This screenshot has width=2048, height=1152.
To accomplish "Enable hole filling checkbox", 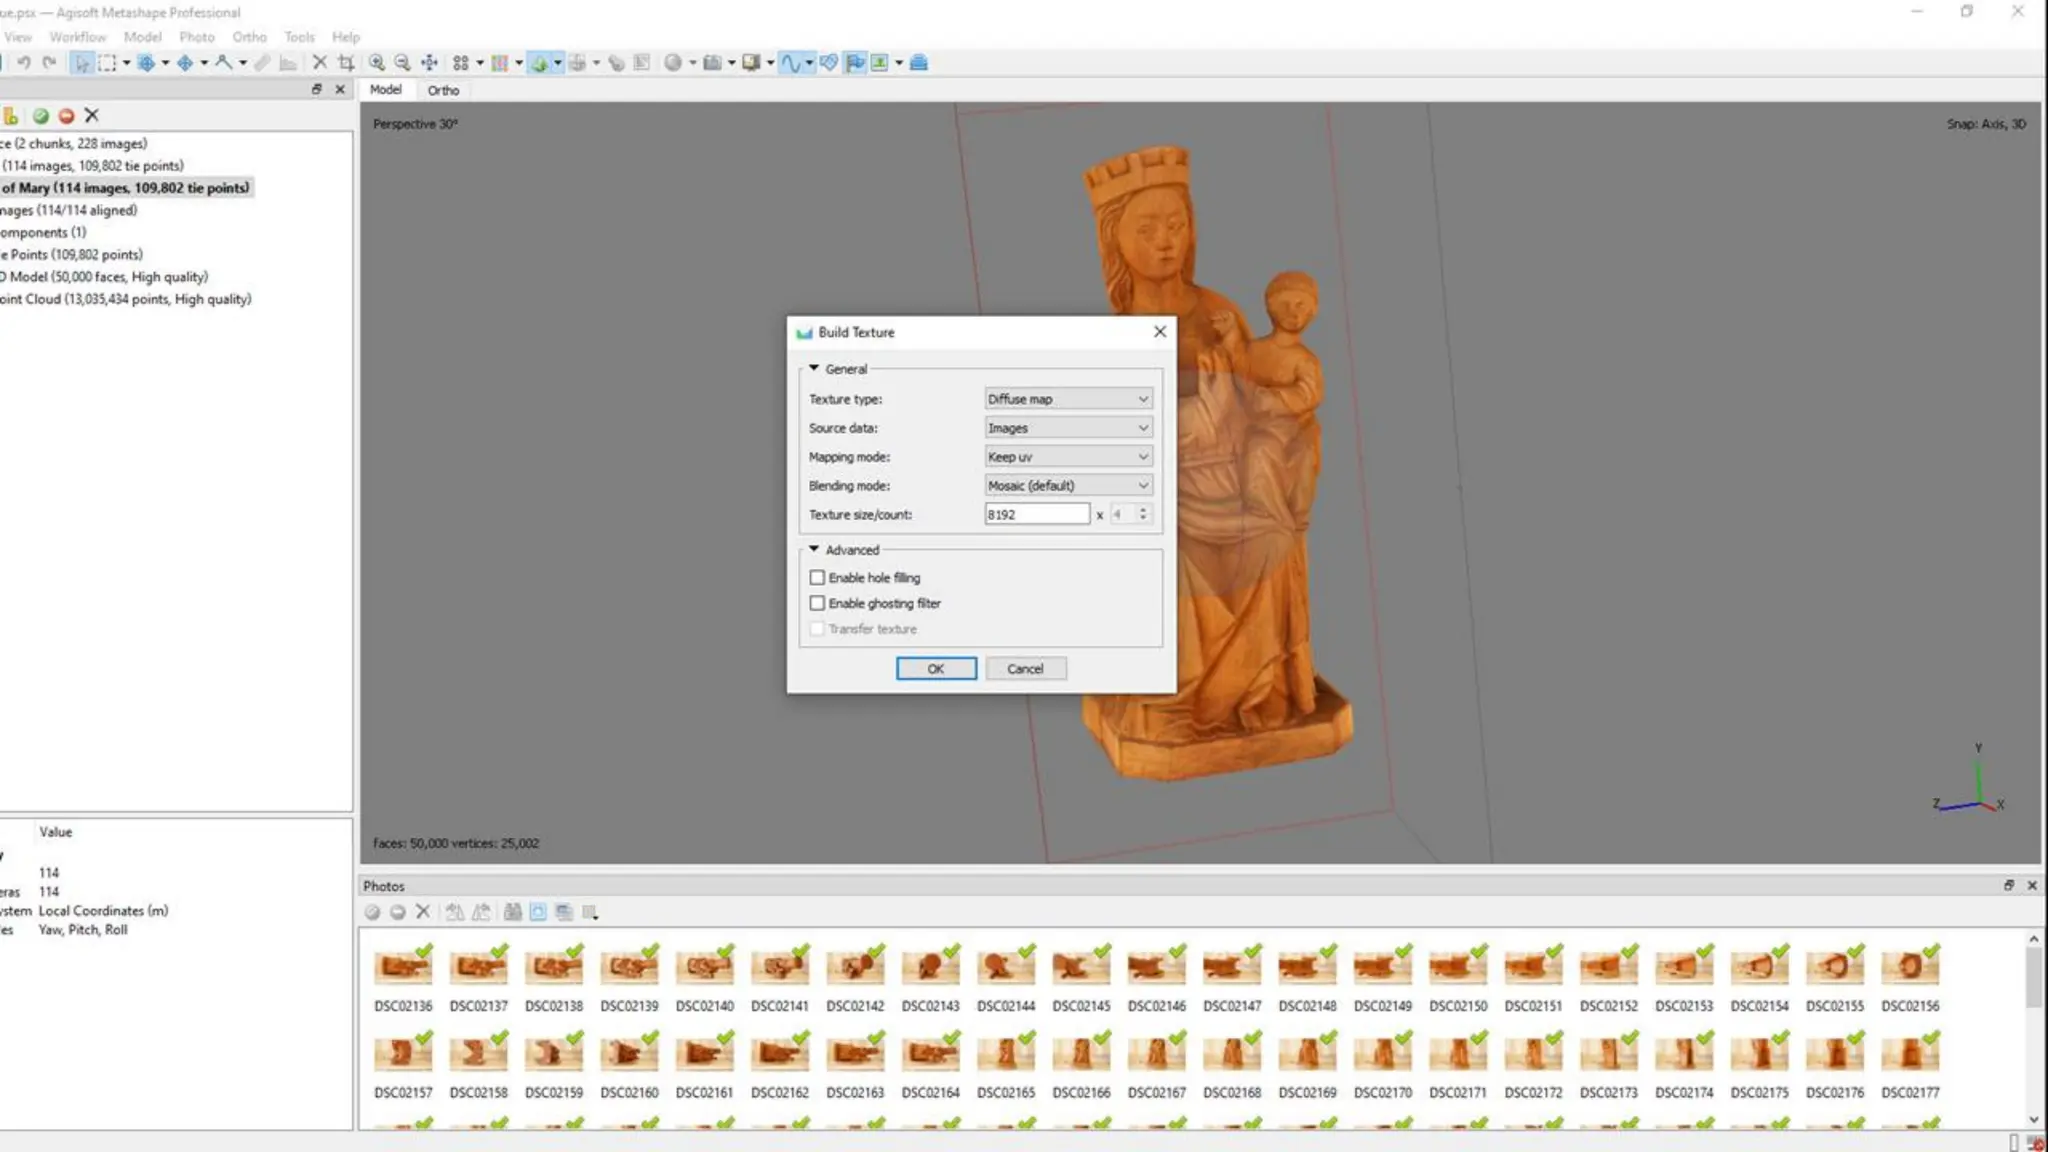I will click(x=817, y=578).
